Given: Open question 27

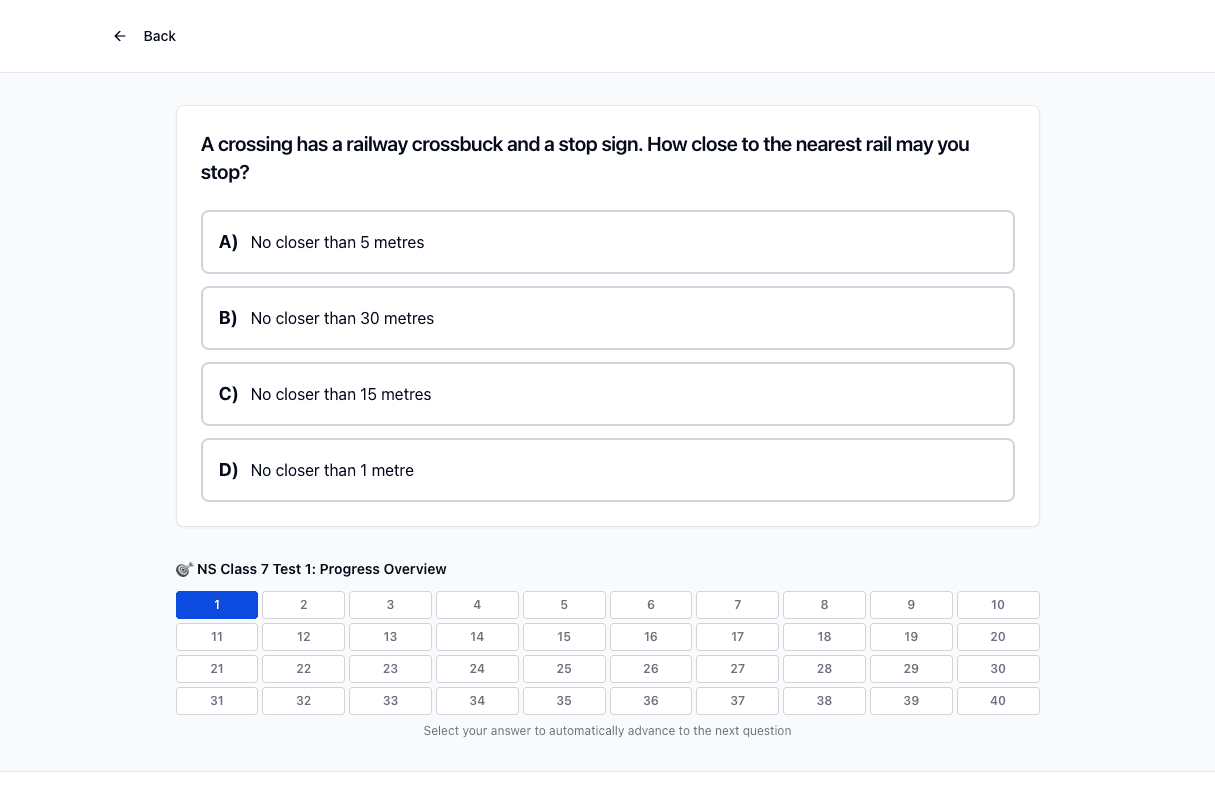Looking at the screenshot, I should (738, 669).
